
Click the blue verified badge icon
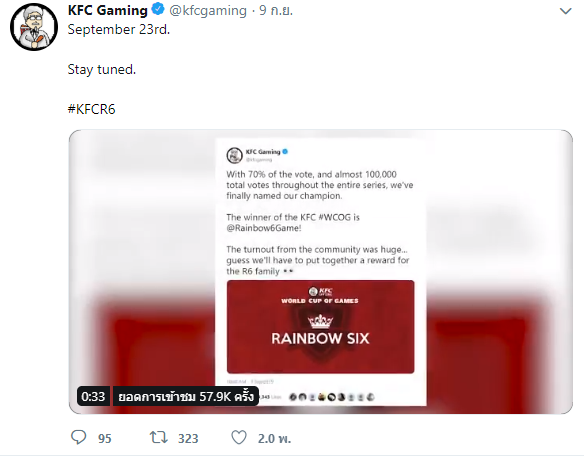[x=158, y=9]
